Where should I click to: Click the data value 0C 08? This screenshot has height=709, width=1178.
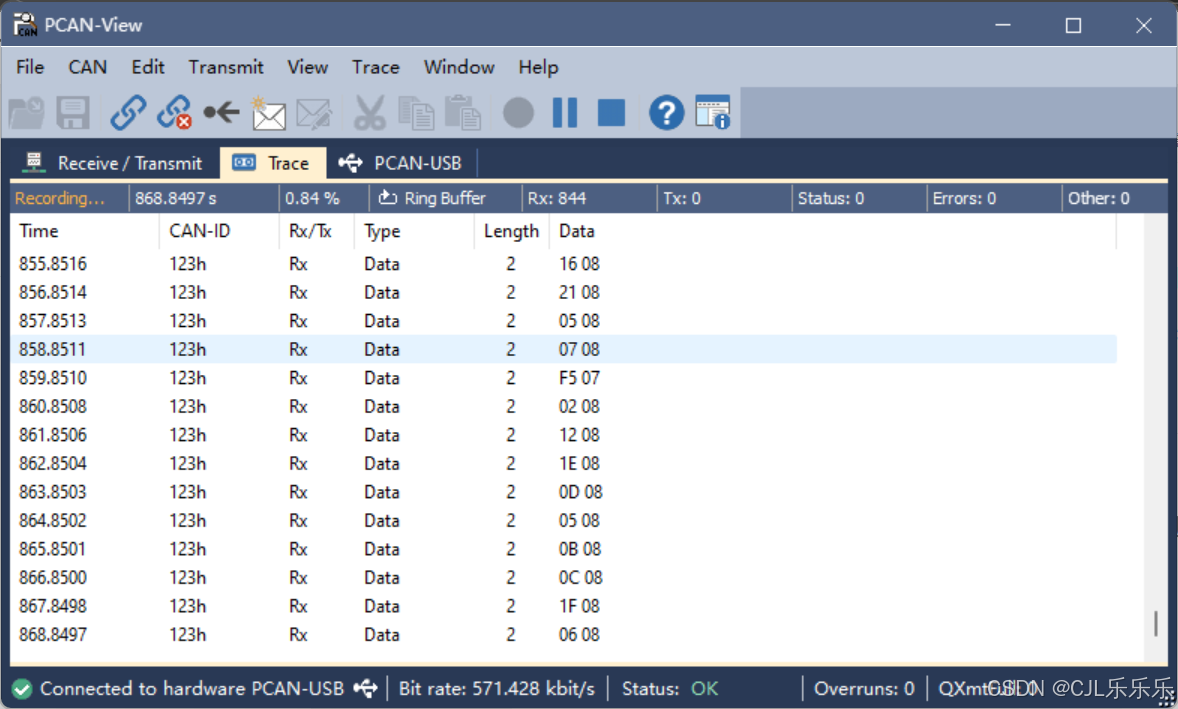(x=581, y=578)
